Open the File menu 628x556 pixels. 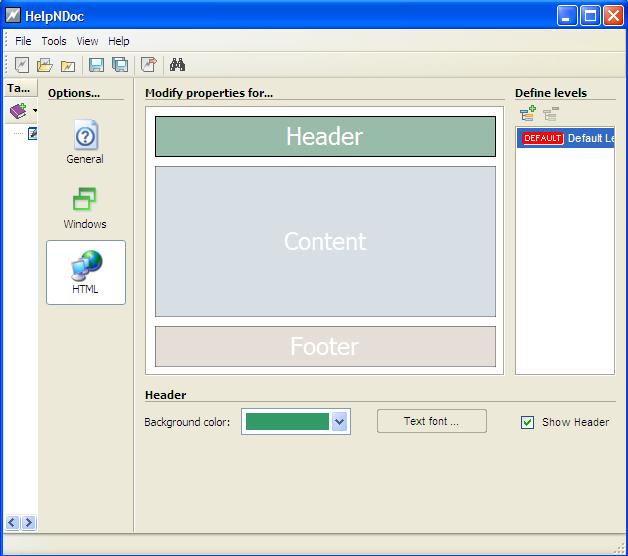pyautogui.click(x=23, y=41)
